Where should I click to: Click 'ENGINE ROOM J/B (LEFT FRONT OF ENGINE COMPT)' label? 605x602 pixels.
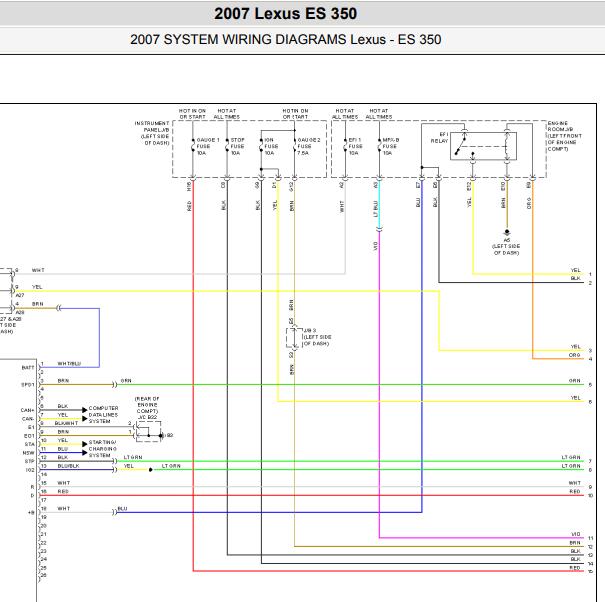[x=564, y=136]
